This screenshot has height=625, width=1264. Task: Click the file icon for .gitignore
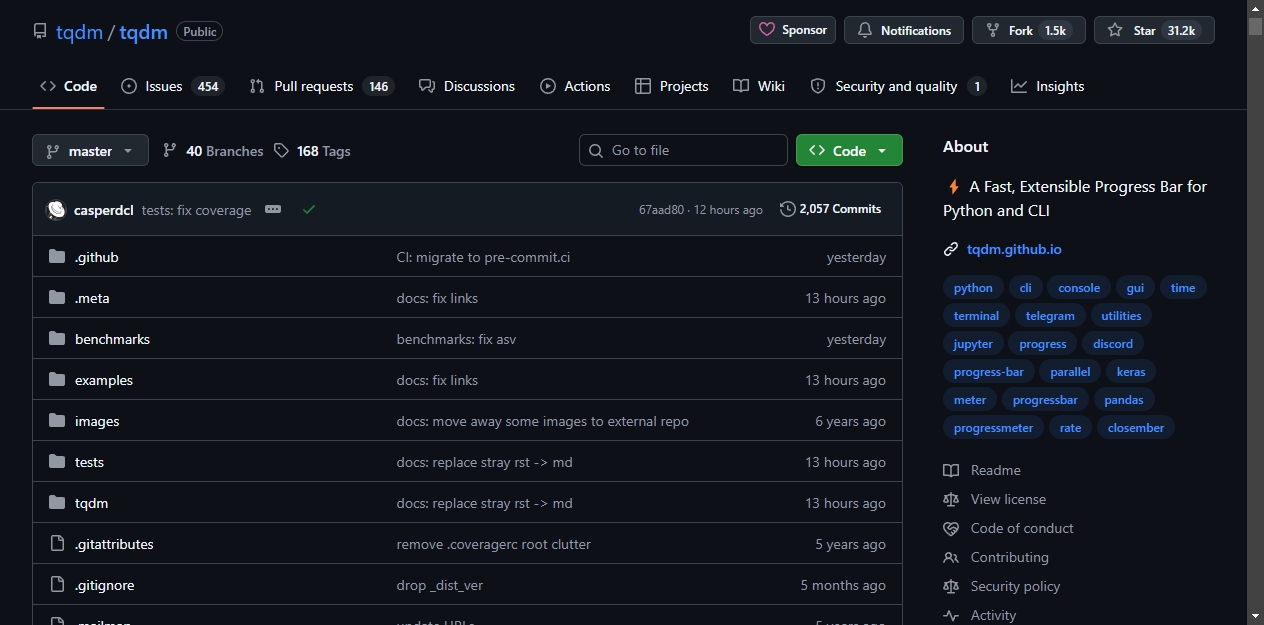57,585
